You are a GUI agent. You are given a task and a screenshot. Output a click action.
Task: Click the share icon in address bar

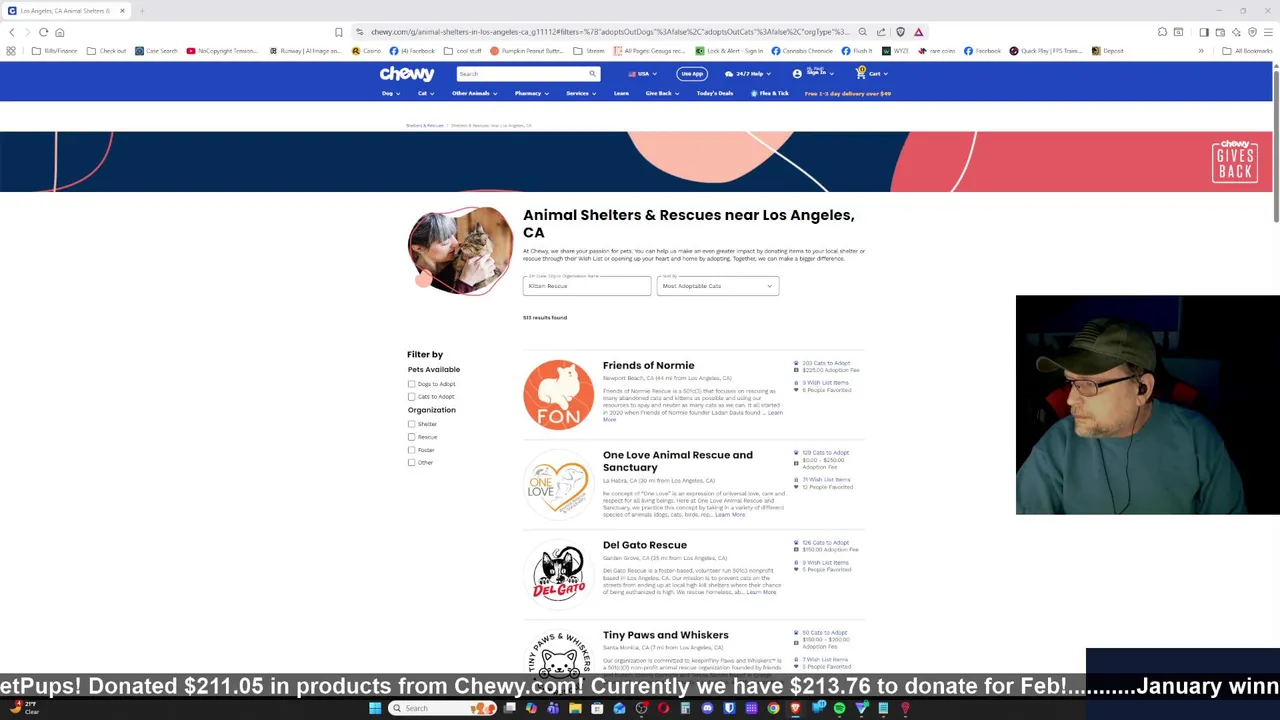pos(881,32)
